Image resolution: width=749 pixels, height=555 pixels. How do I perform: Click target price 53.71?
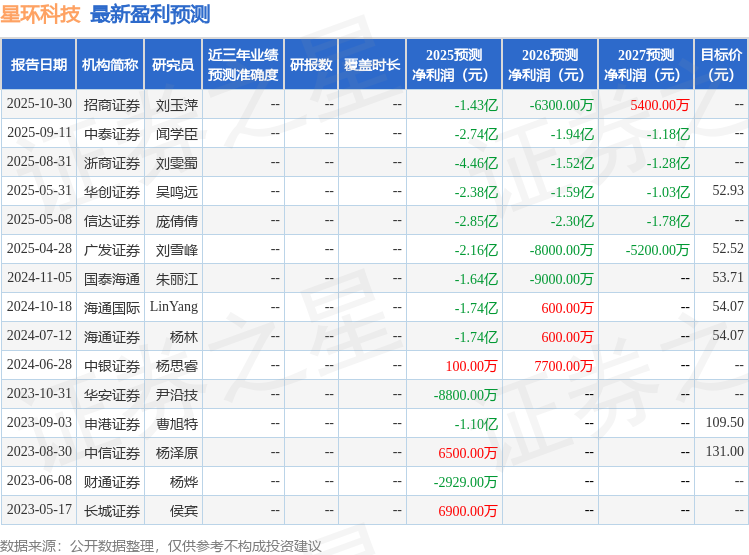(728, 278)
